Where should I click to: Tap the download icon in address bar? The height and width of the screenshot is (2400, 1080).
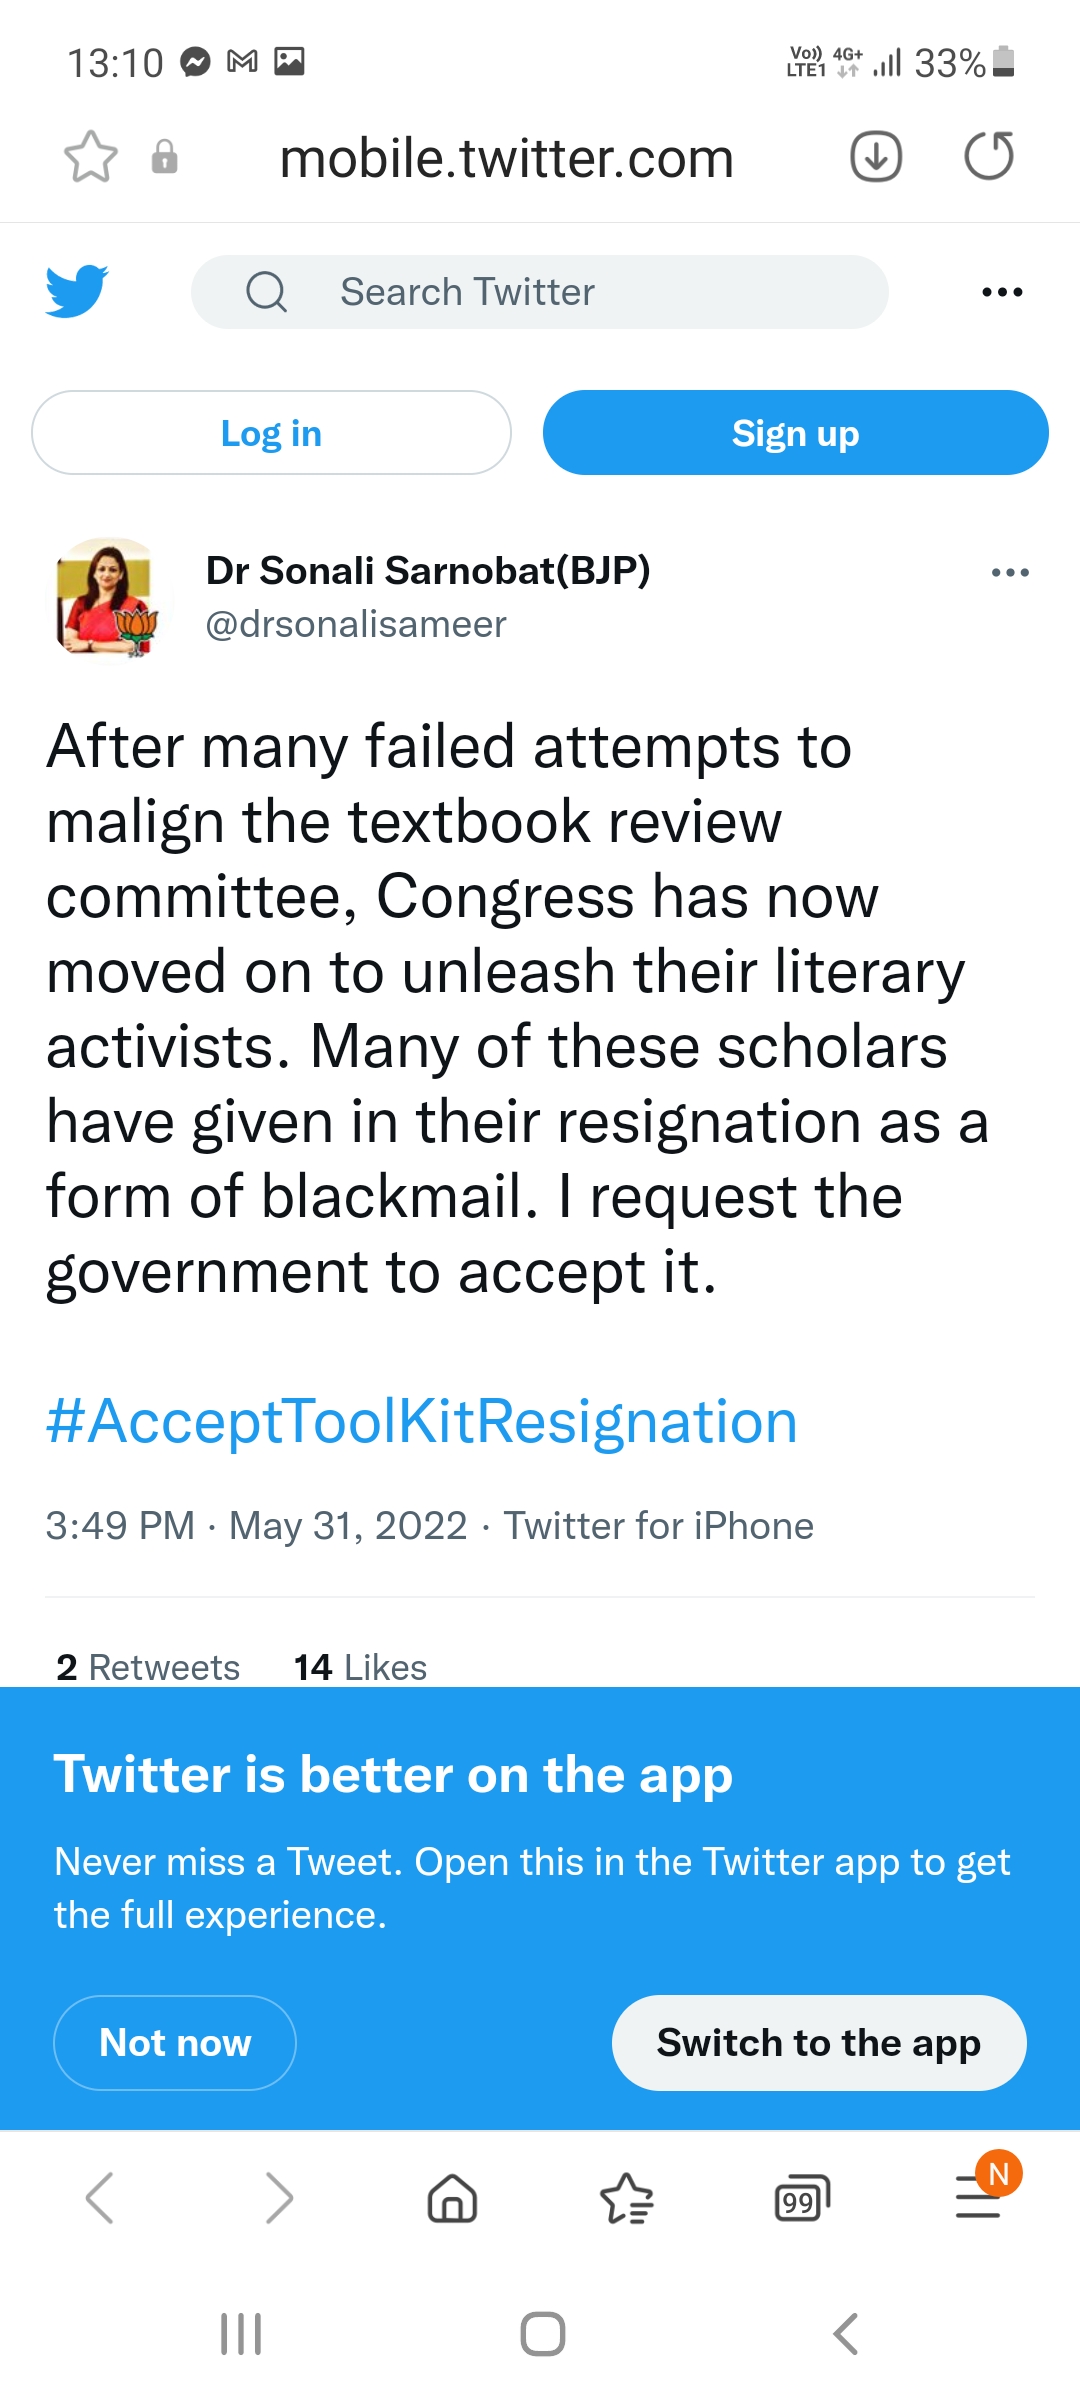coord(876,157)
